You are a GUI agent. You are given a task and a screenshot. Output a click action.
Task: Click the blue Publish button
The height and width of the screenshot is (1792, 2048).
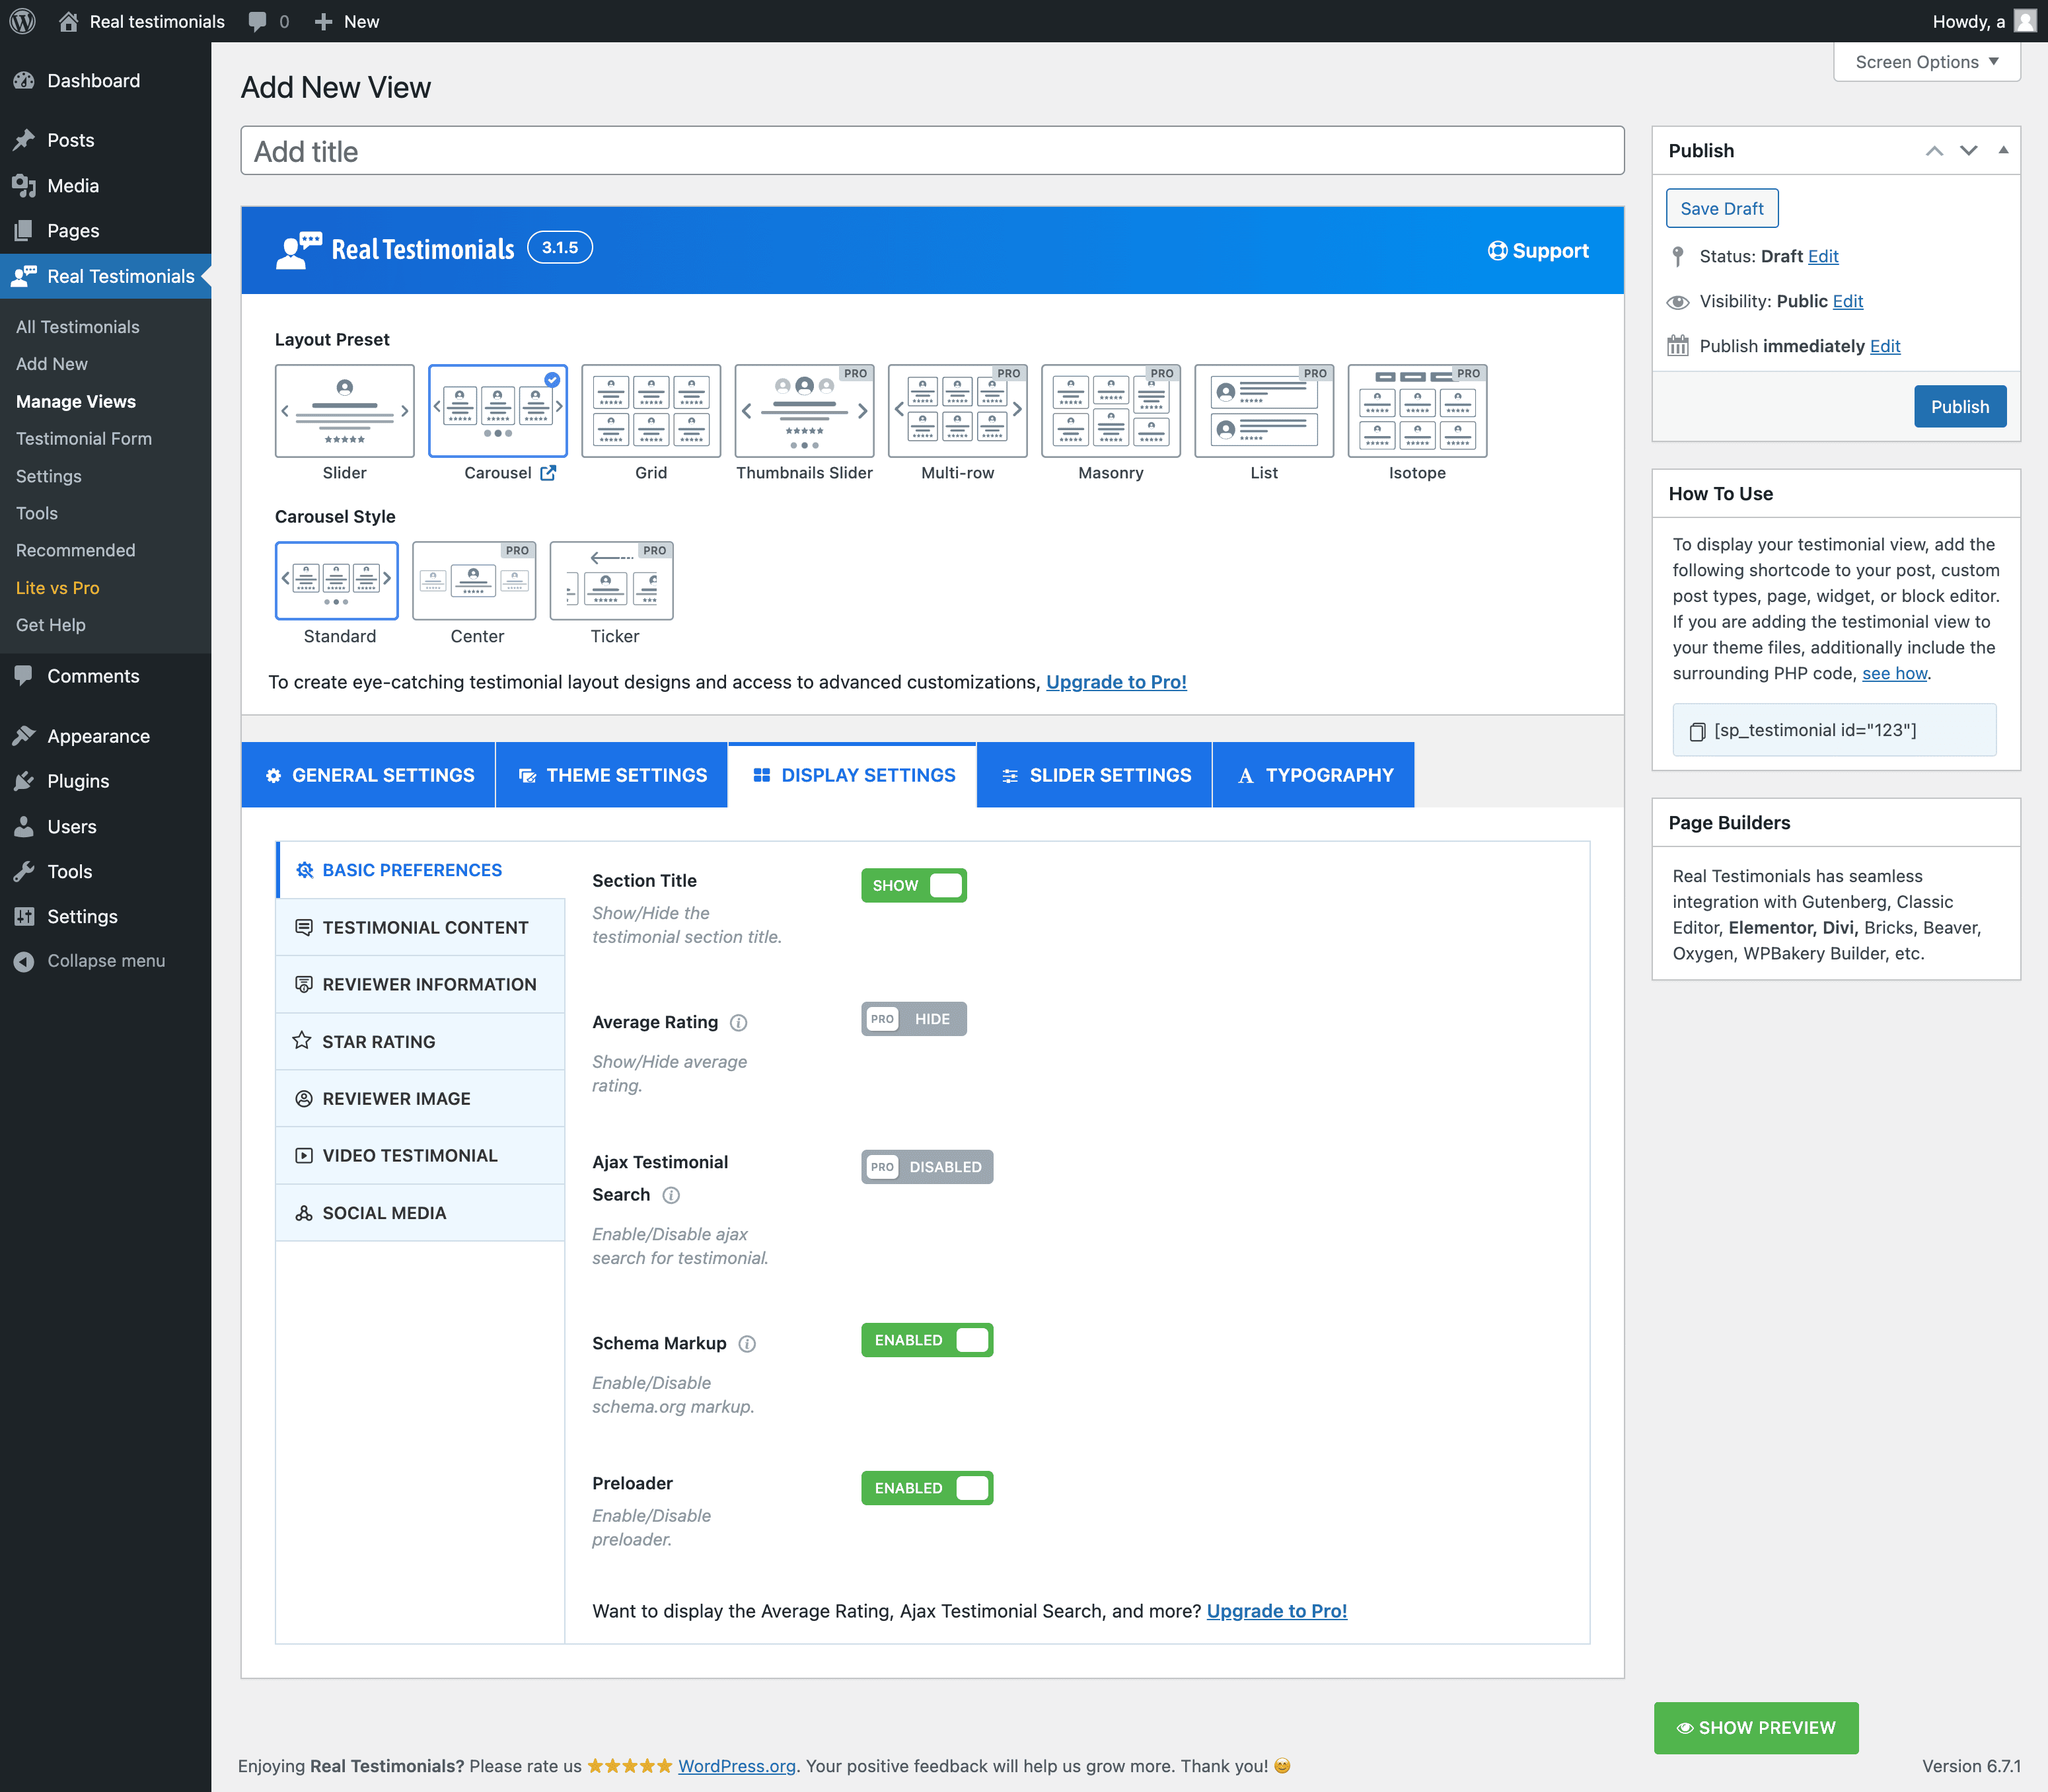[1960, 406]
